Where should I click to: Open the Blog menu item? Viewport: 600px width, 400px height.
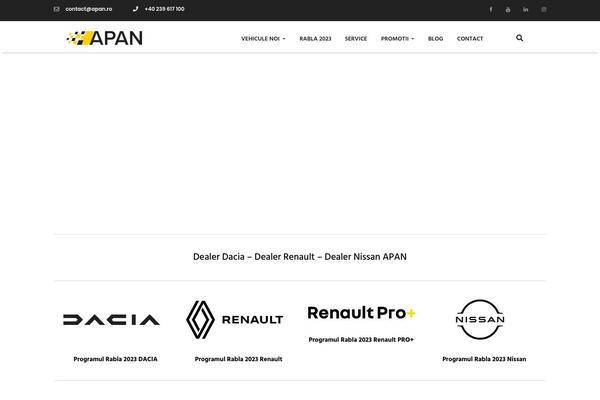[x=435, y=39]
